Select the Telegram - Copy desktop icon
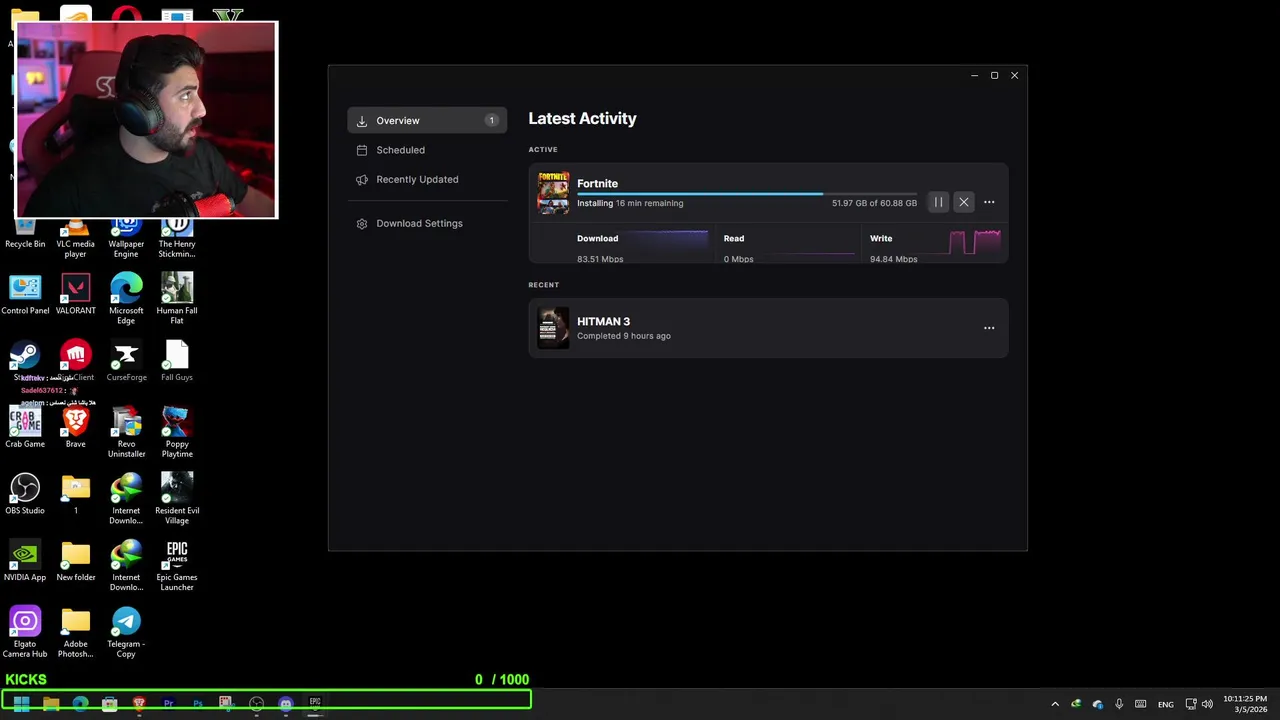Screen dimensions: 1280x720 [x=126, y=632]
